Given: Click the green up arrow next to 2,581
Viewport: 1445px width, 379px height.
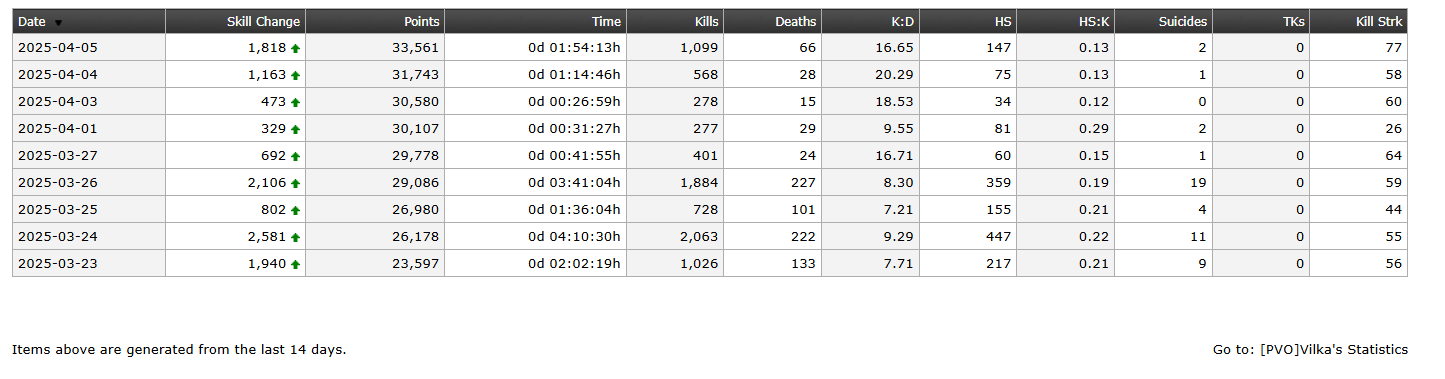Looking at the screenshot, I should point(296,237).
